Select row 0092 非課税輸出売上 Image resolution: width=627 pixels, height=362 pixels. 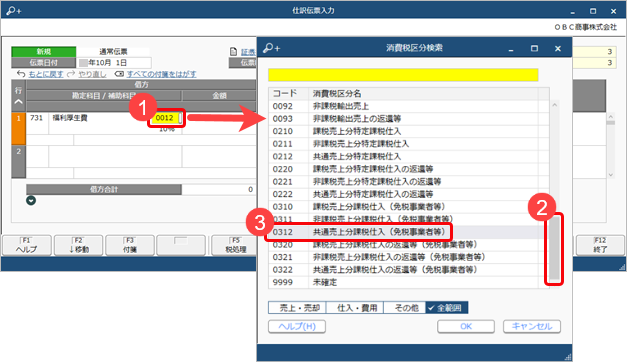pos(403,106)
